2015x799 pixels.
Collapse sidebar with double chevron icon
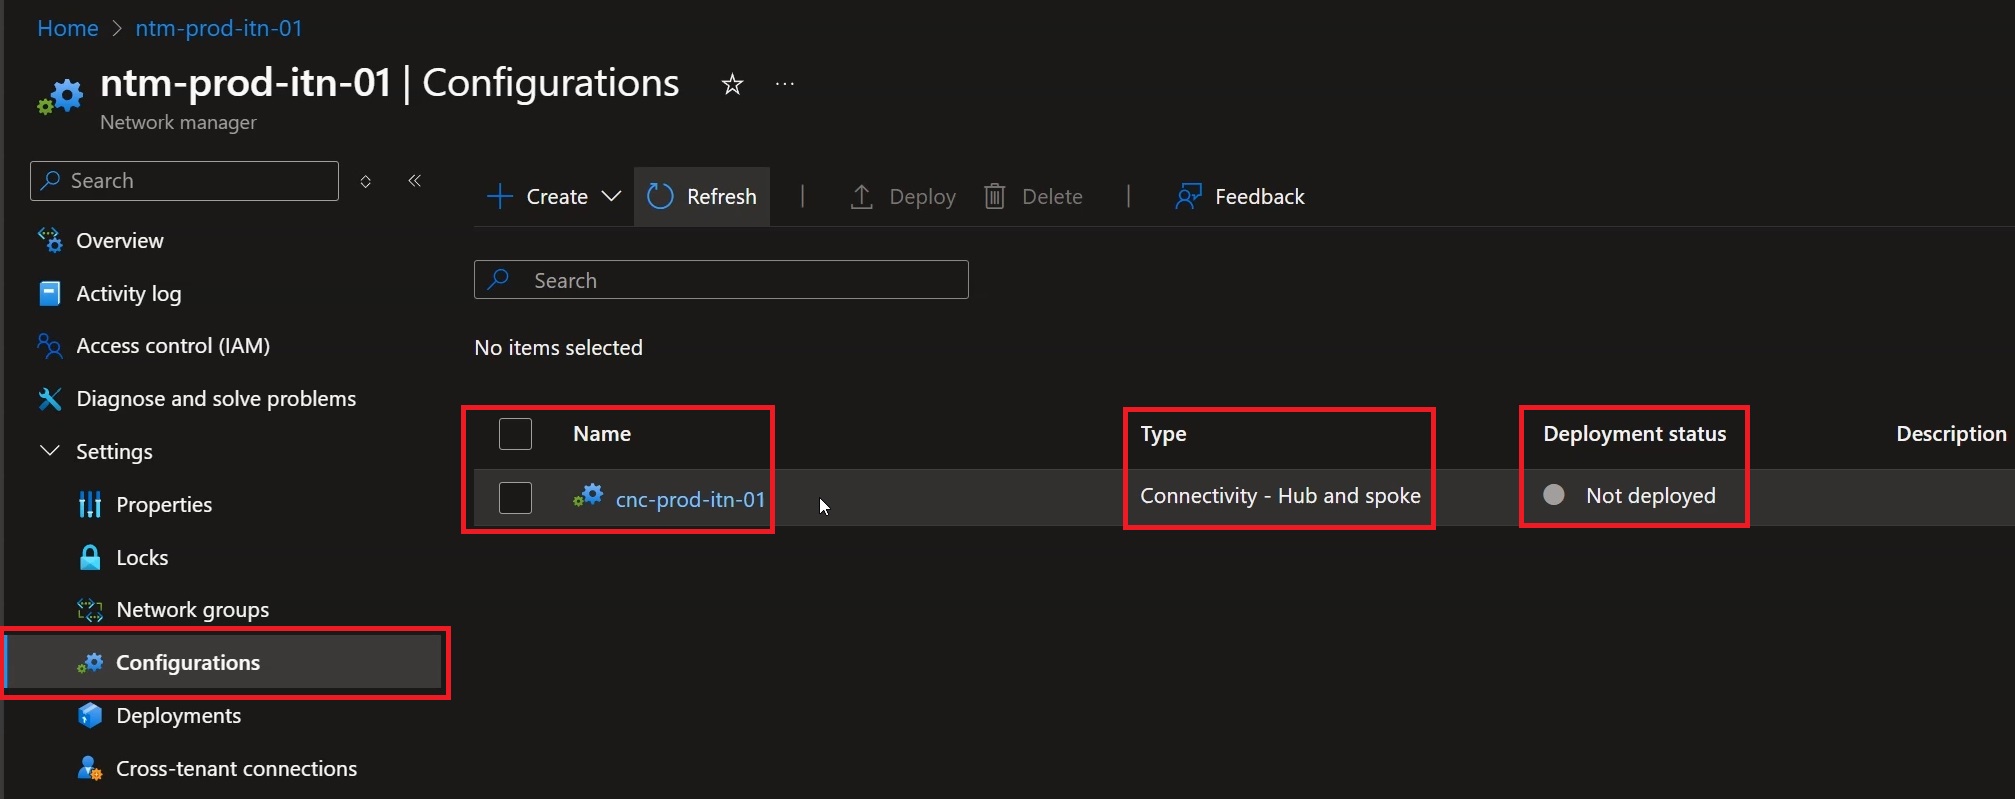(x=415, y=181)
